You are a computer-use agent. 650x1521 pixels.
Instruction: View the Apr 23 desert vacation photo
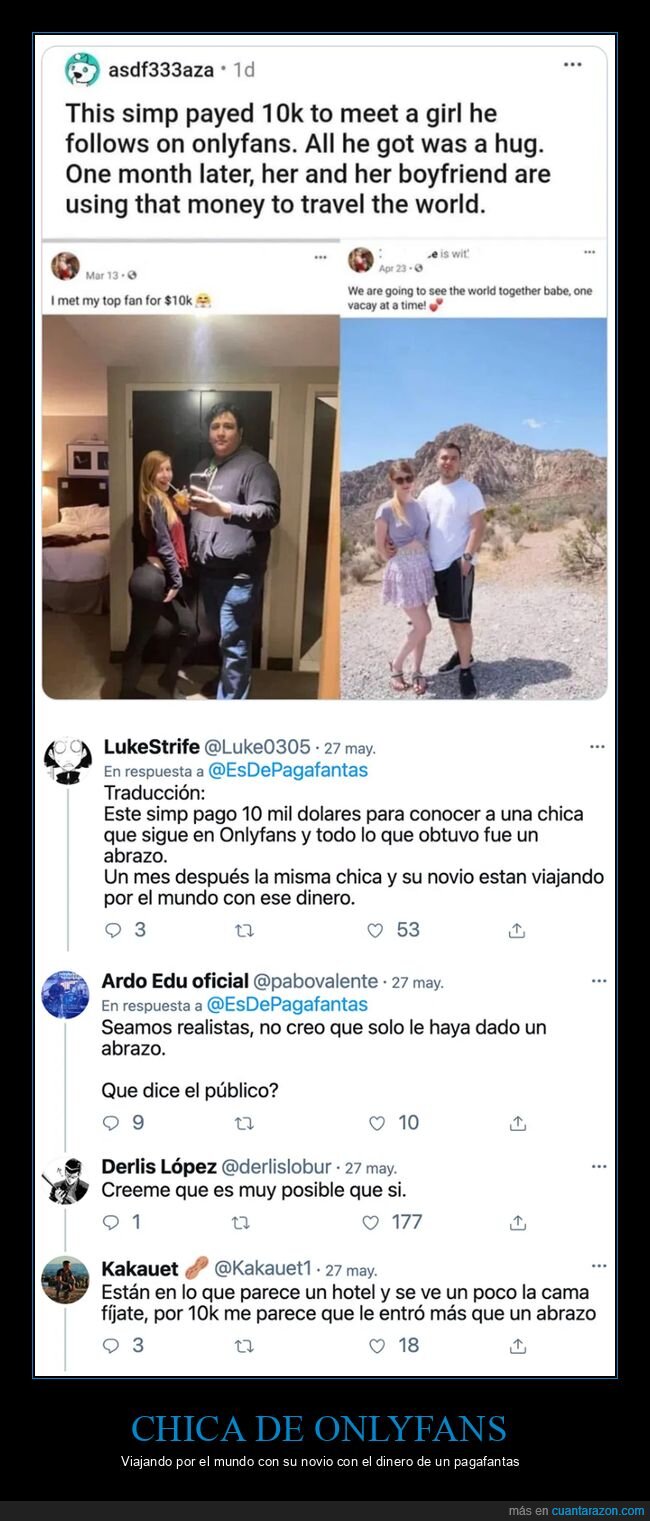474,508
